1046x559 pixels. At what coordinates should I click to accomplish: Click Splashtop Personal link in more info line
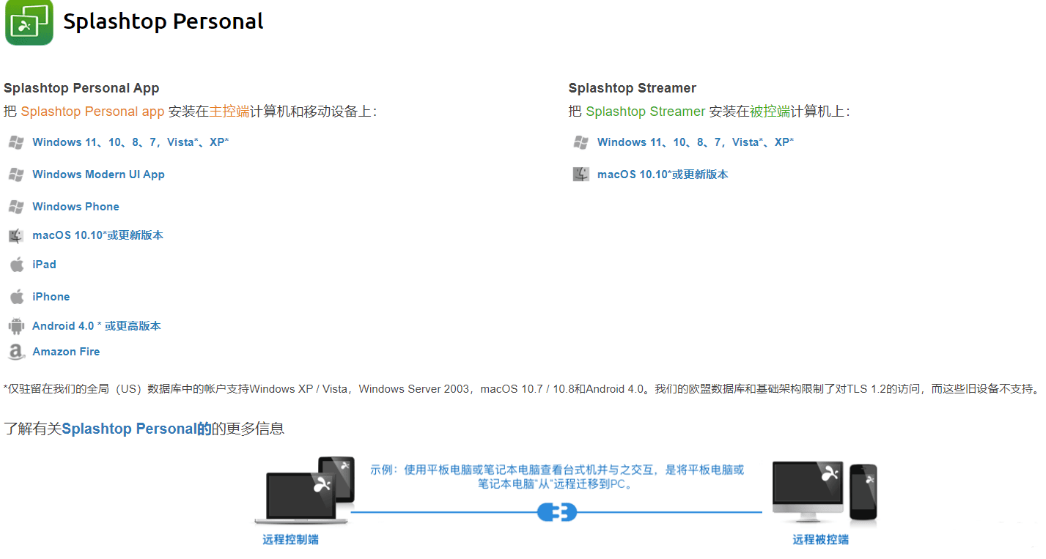(x=128, y=429)
